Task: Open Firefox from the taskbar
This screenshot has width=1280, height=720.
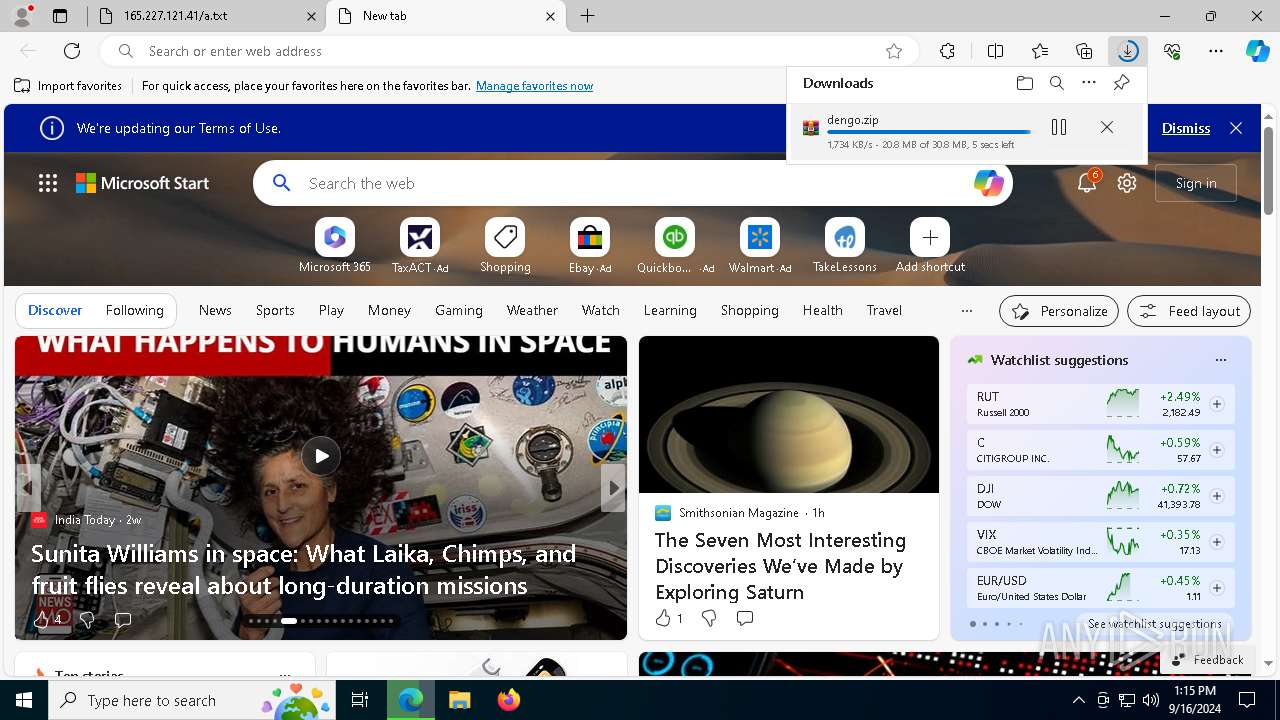Action: [x=509, y=700]
